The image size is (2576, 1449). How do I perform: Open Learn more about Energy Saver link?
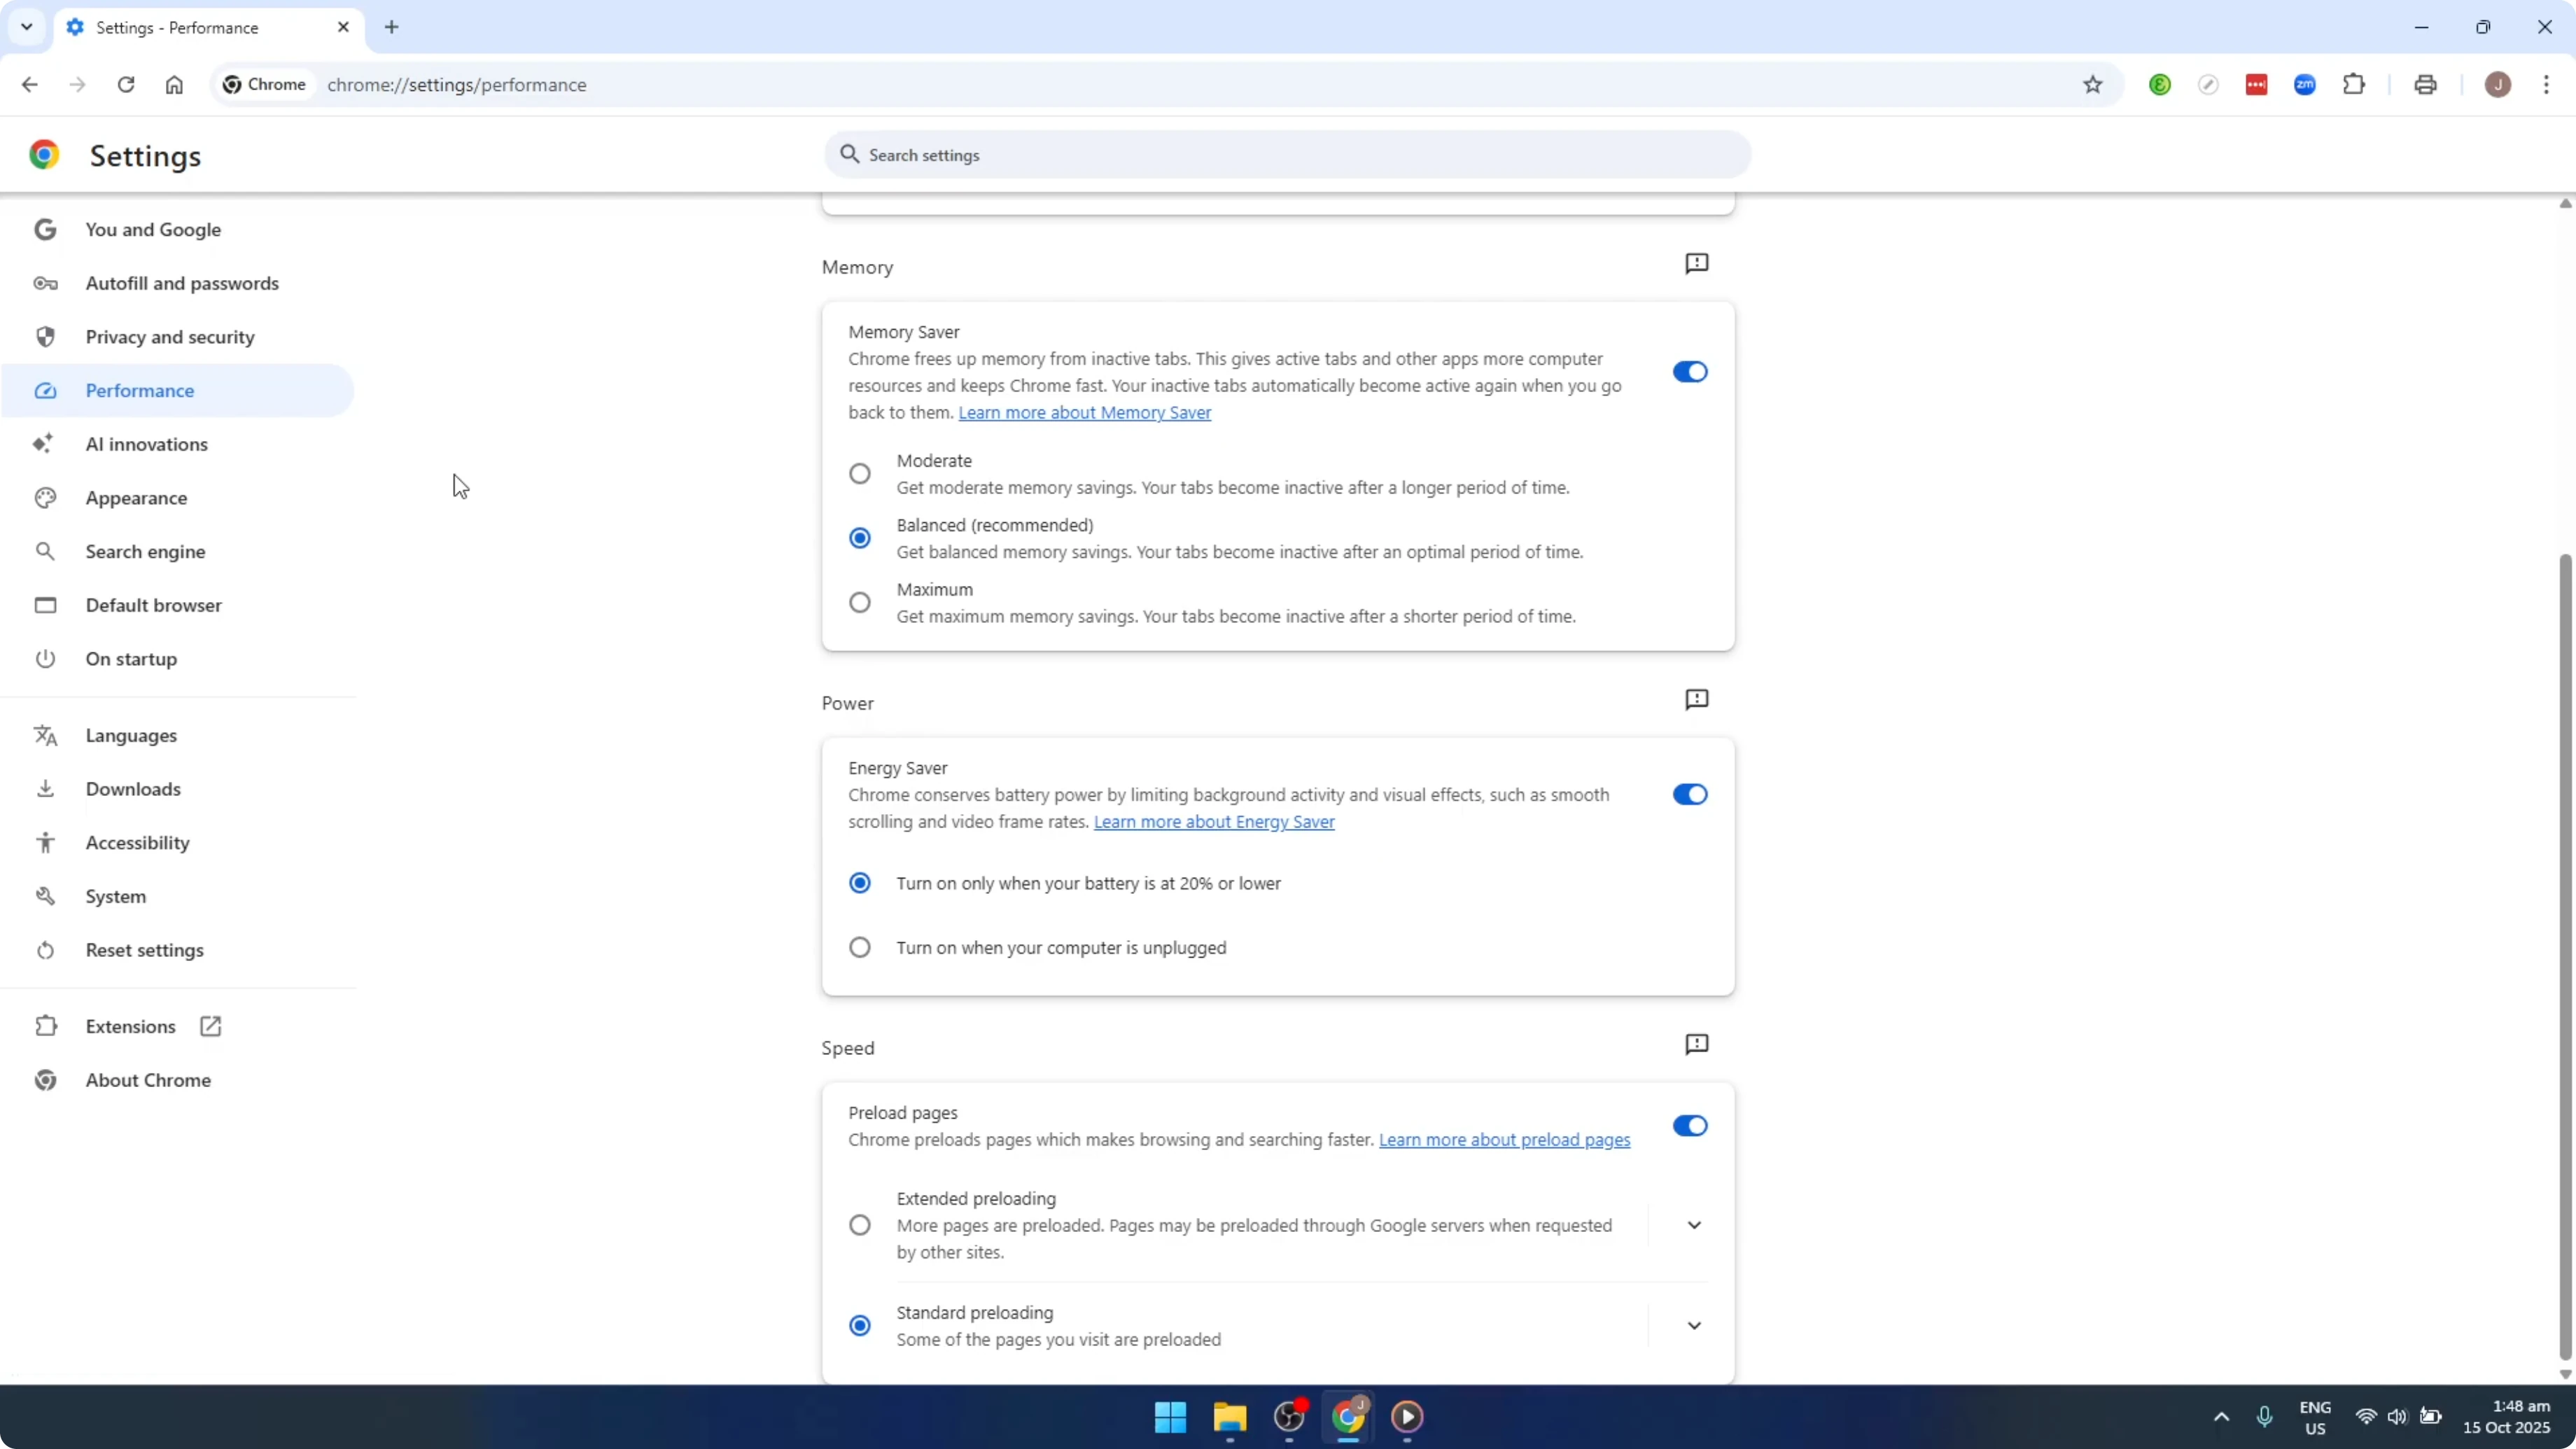click(x=1214, y=822)
